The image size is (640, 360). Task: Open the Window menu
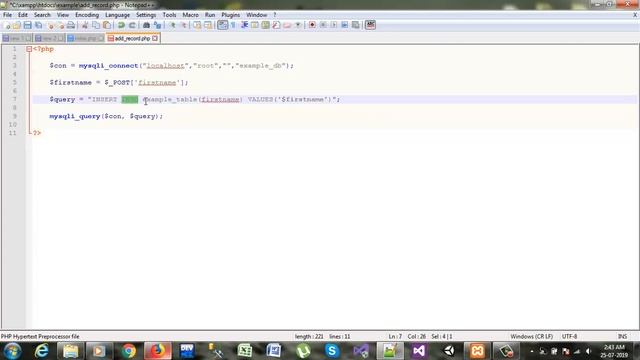click(x=256, y=15)
